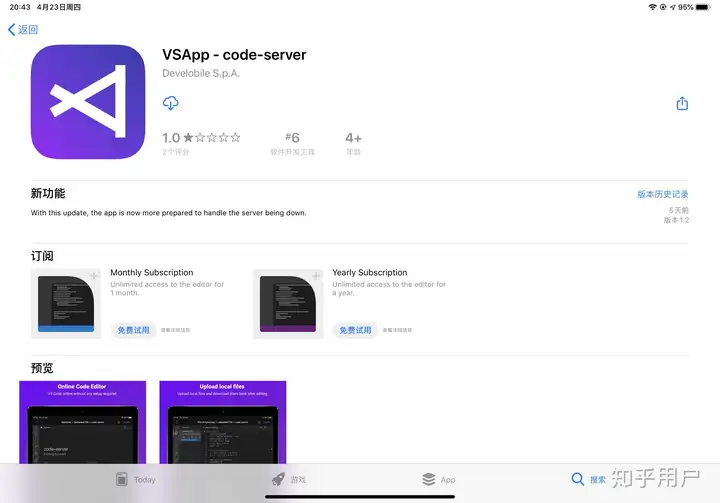Switch to the App tab
This screenshot has width=720, height=503.
pos(439,480)
